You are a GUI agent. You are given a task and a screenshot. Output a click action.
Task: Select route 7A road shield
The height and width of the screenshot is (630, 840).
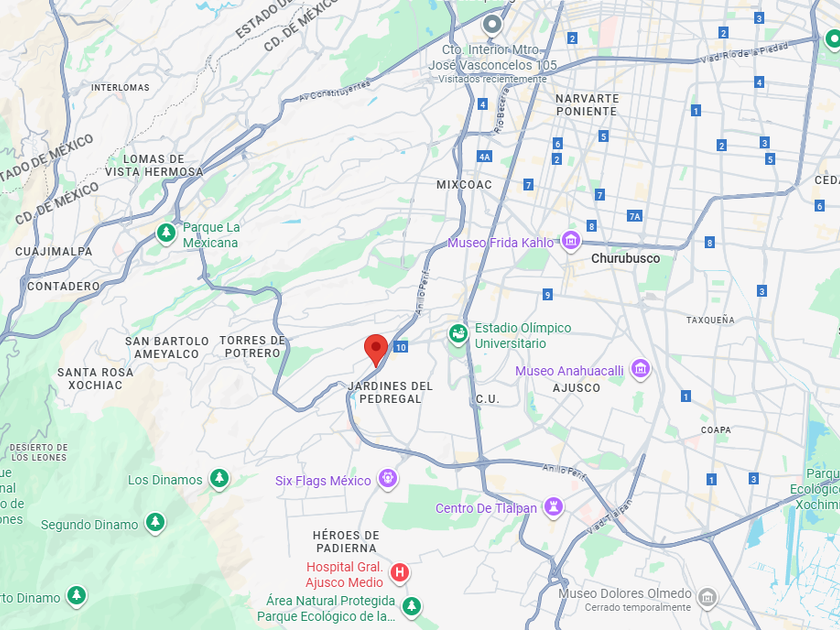tap(634, 216)
